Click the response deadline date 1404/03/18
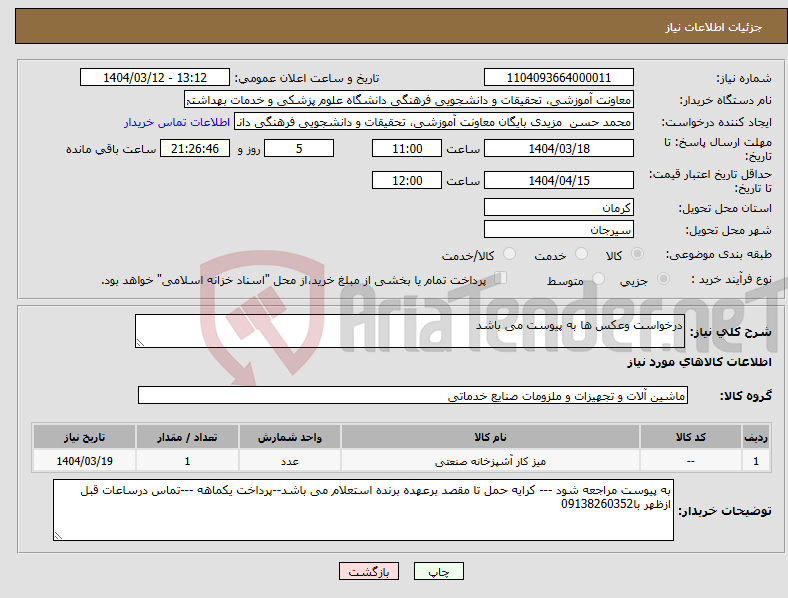This screenshot has height=598, width=788. coord(558,148)
